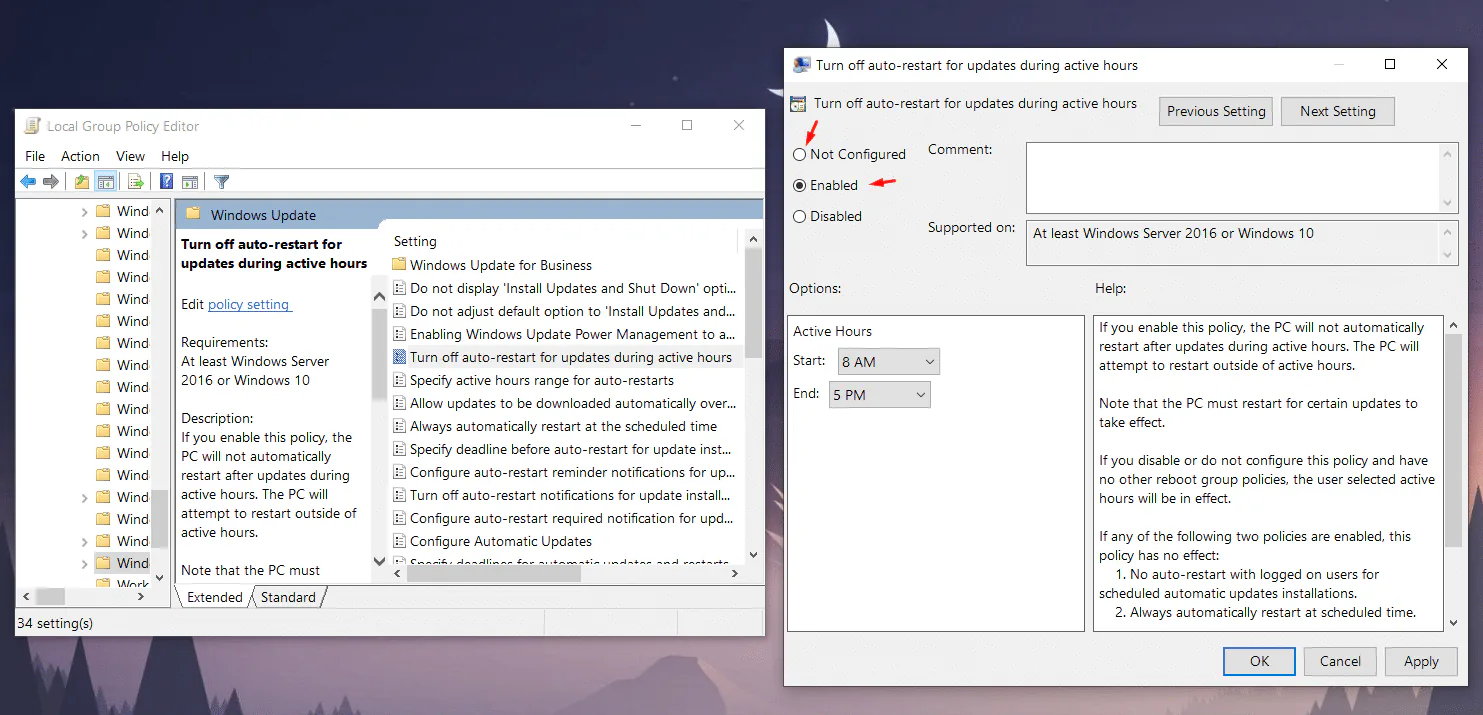Click the folder icon of the Work tree item
Screen dimensions: 1483x715
click(x=103, y=584)
